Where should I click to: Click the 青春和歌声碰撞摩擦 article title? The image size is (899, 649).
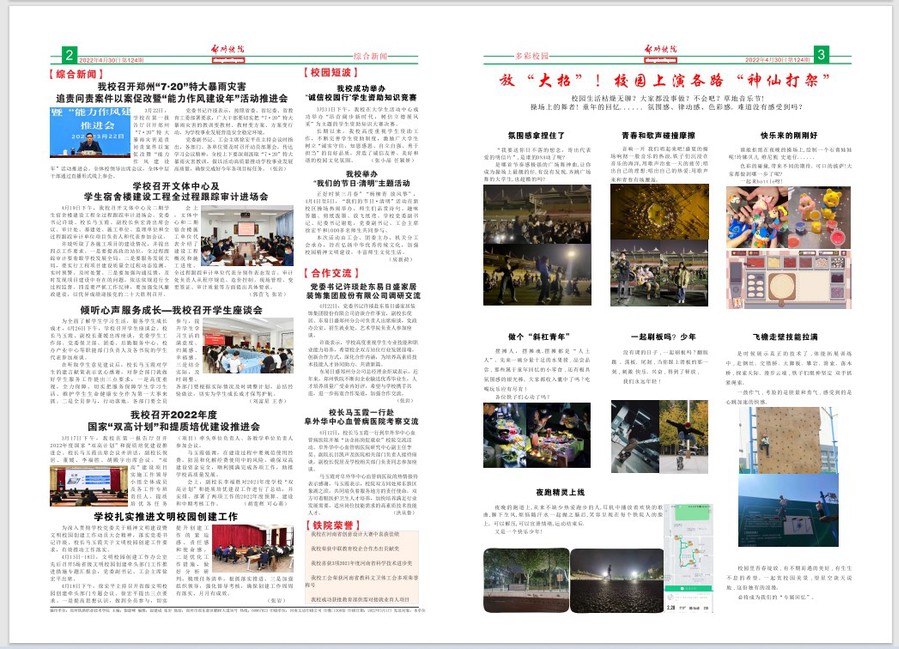659,133
